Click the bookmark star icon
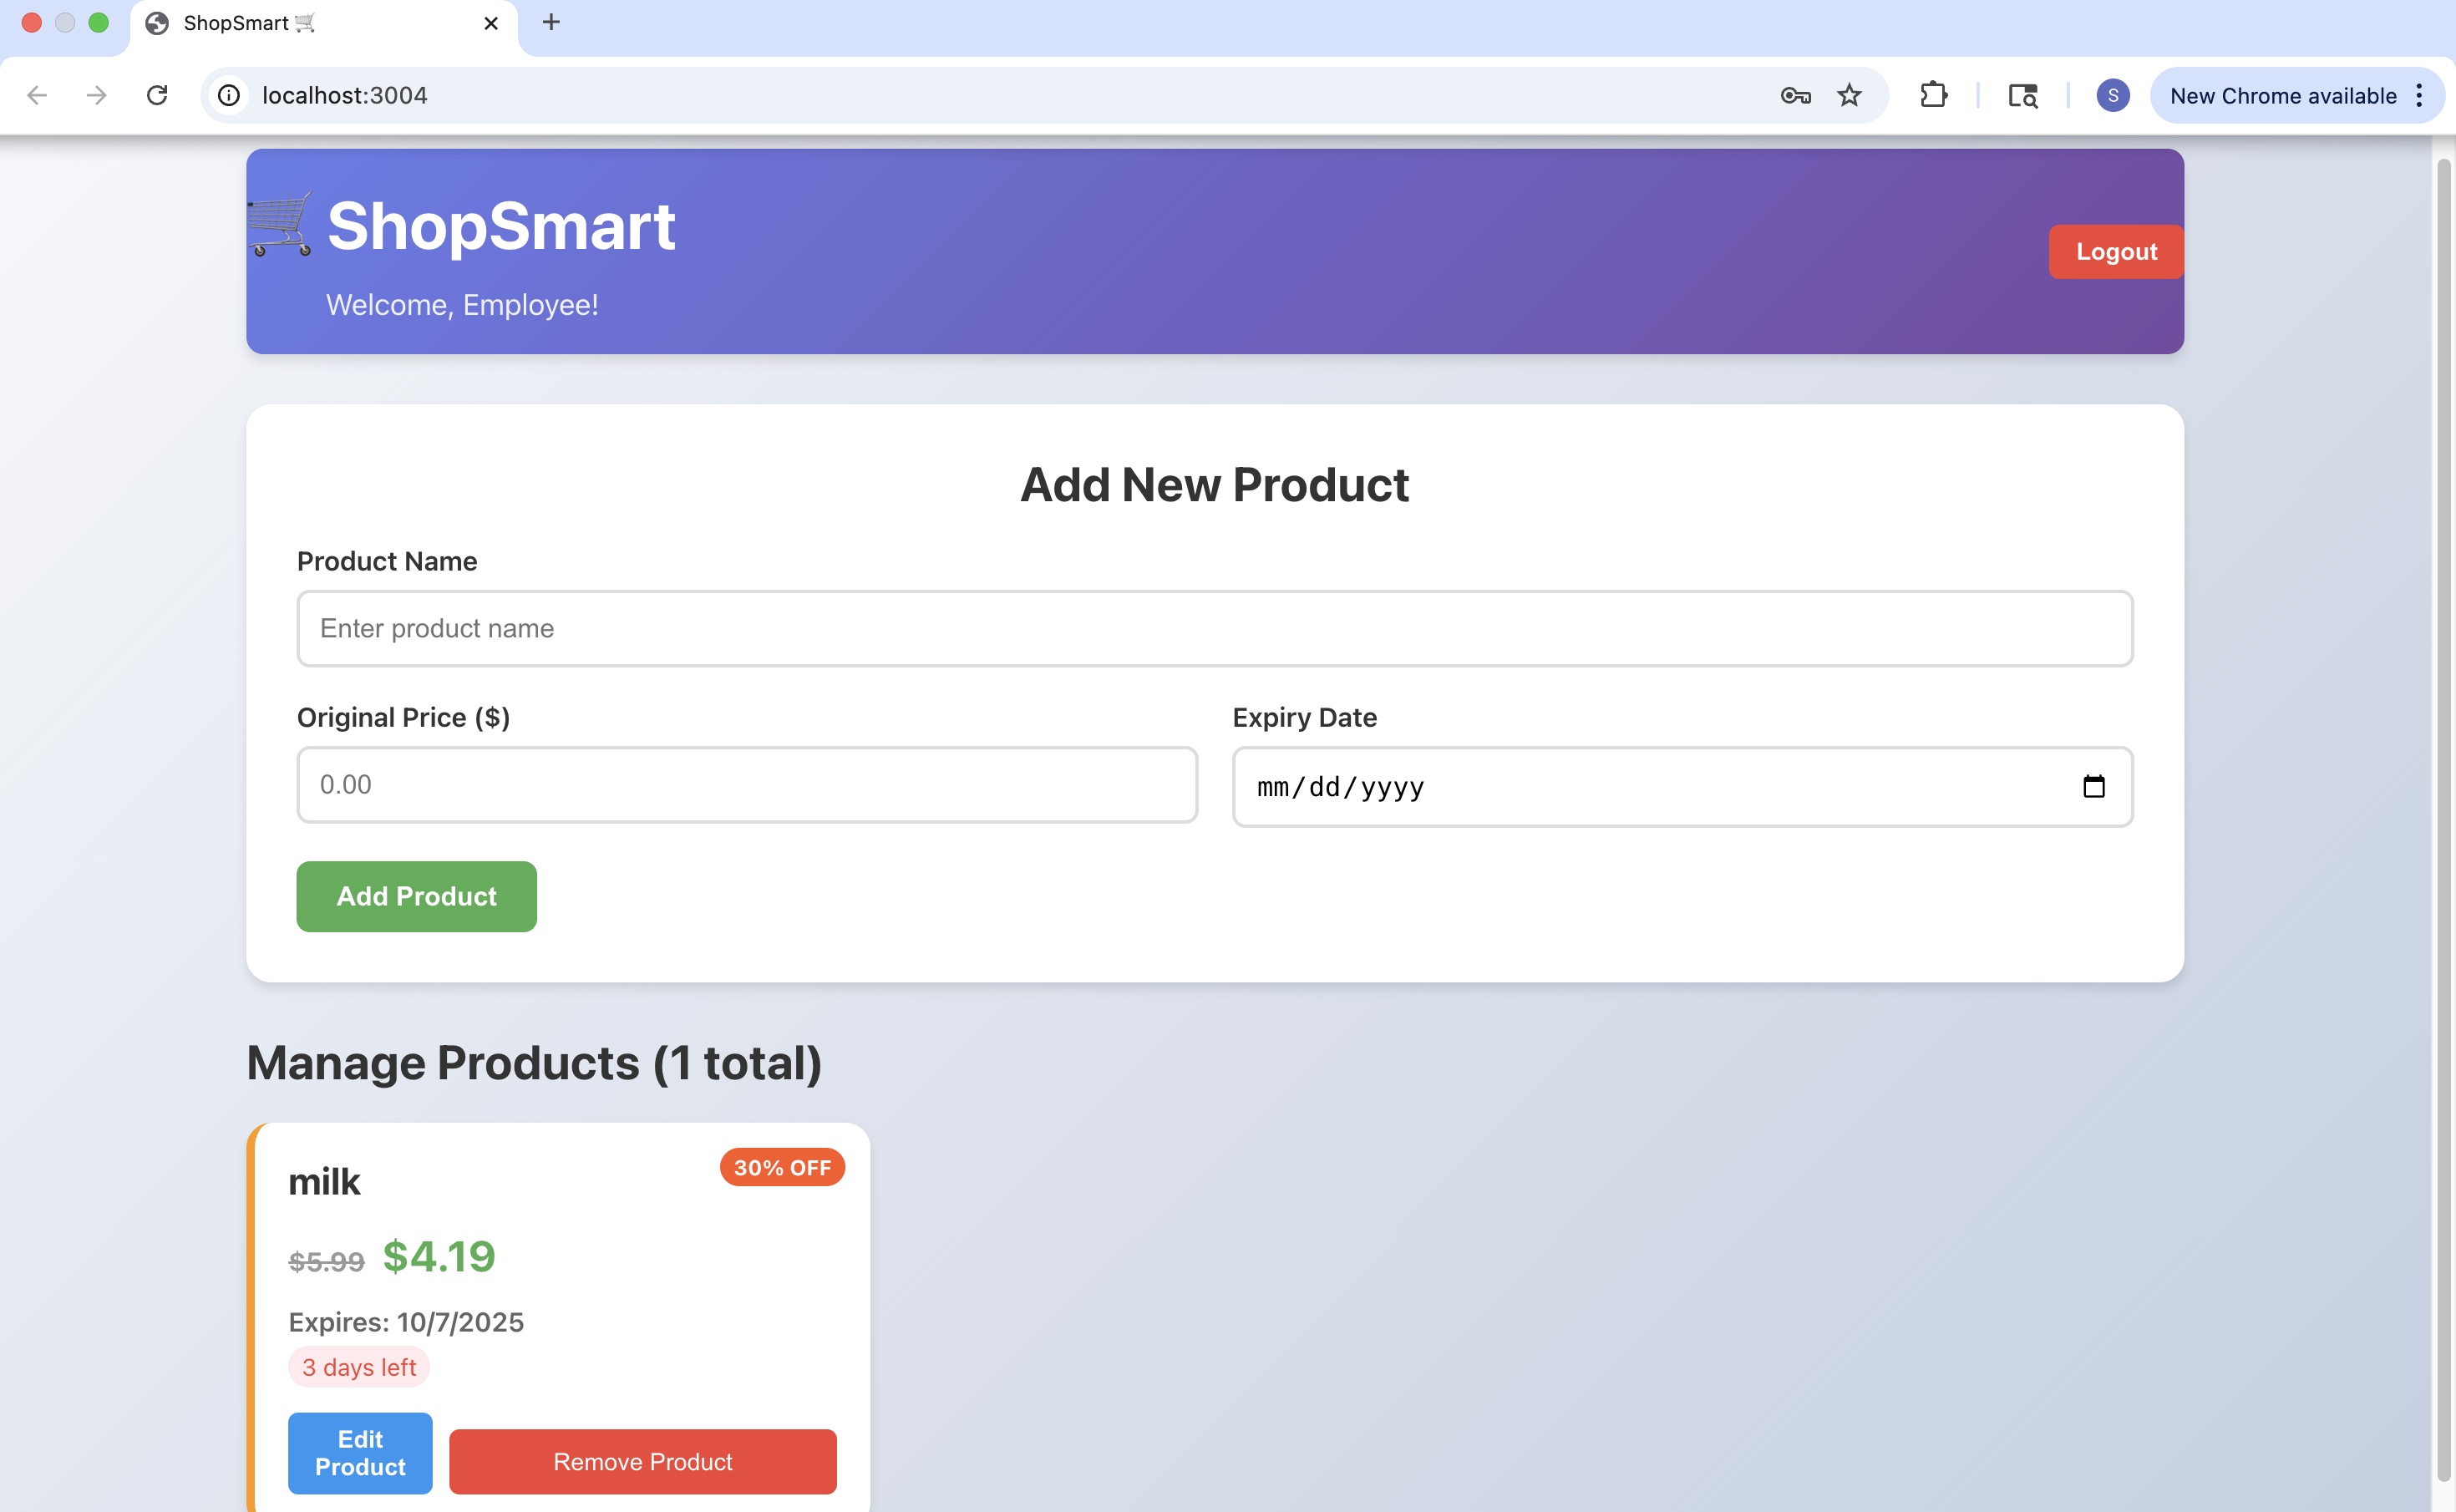2456x1512 pixels. click(1849, 95)
